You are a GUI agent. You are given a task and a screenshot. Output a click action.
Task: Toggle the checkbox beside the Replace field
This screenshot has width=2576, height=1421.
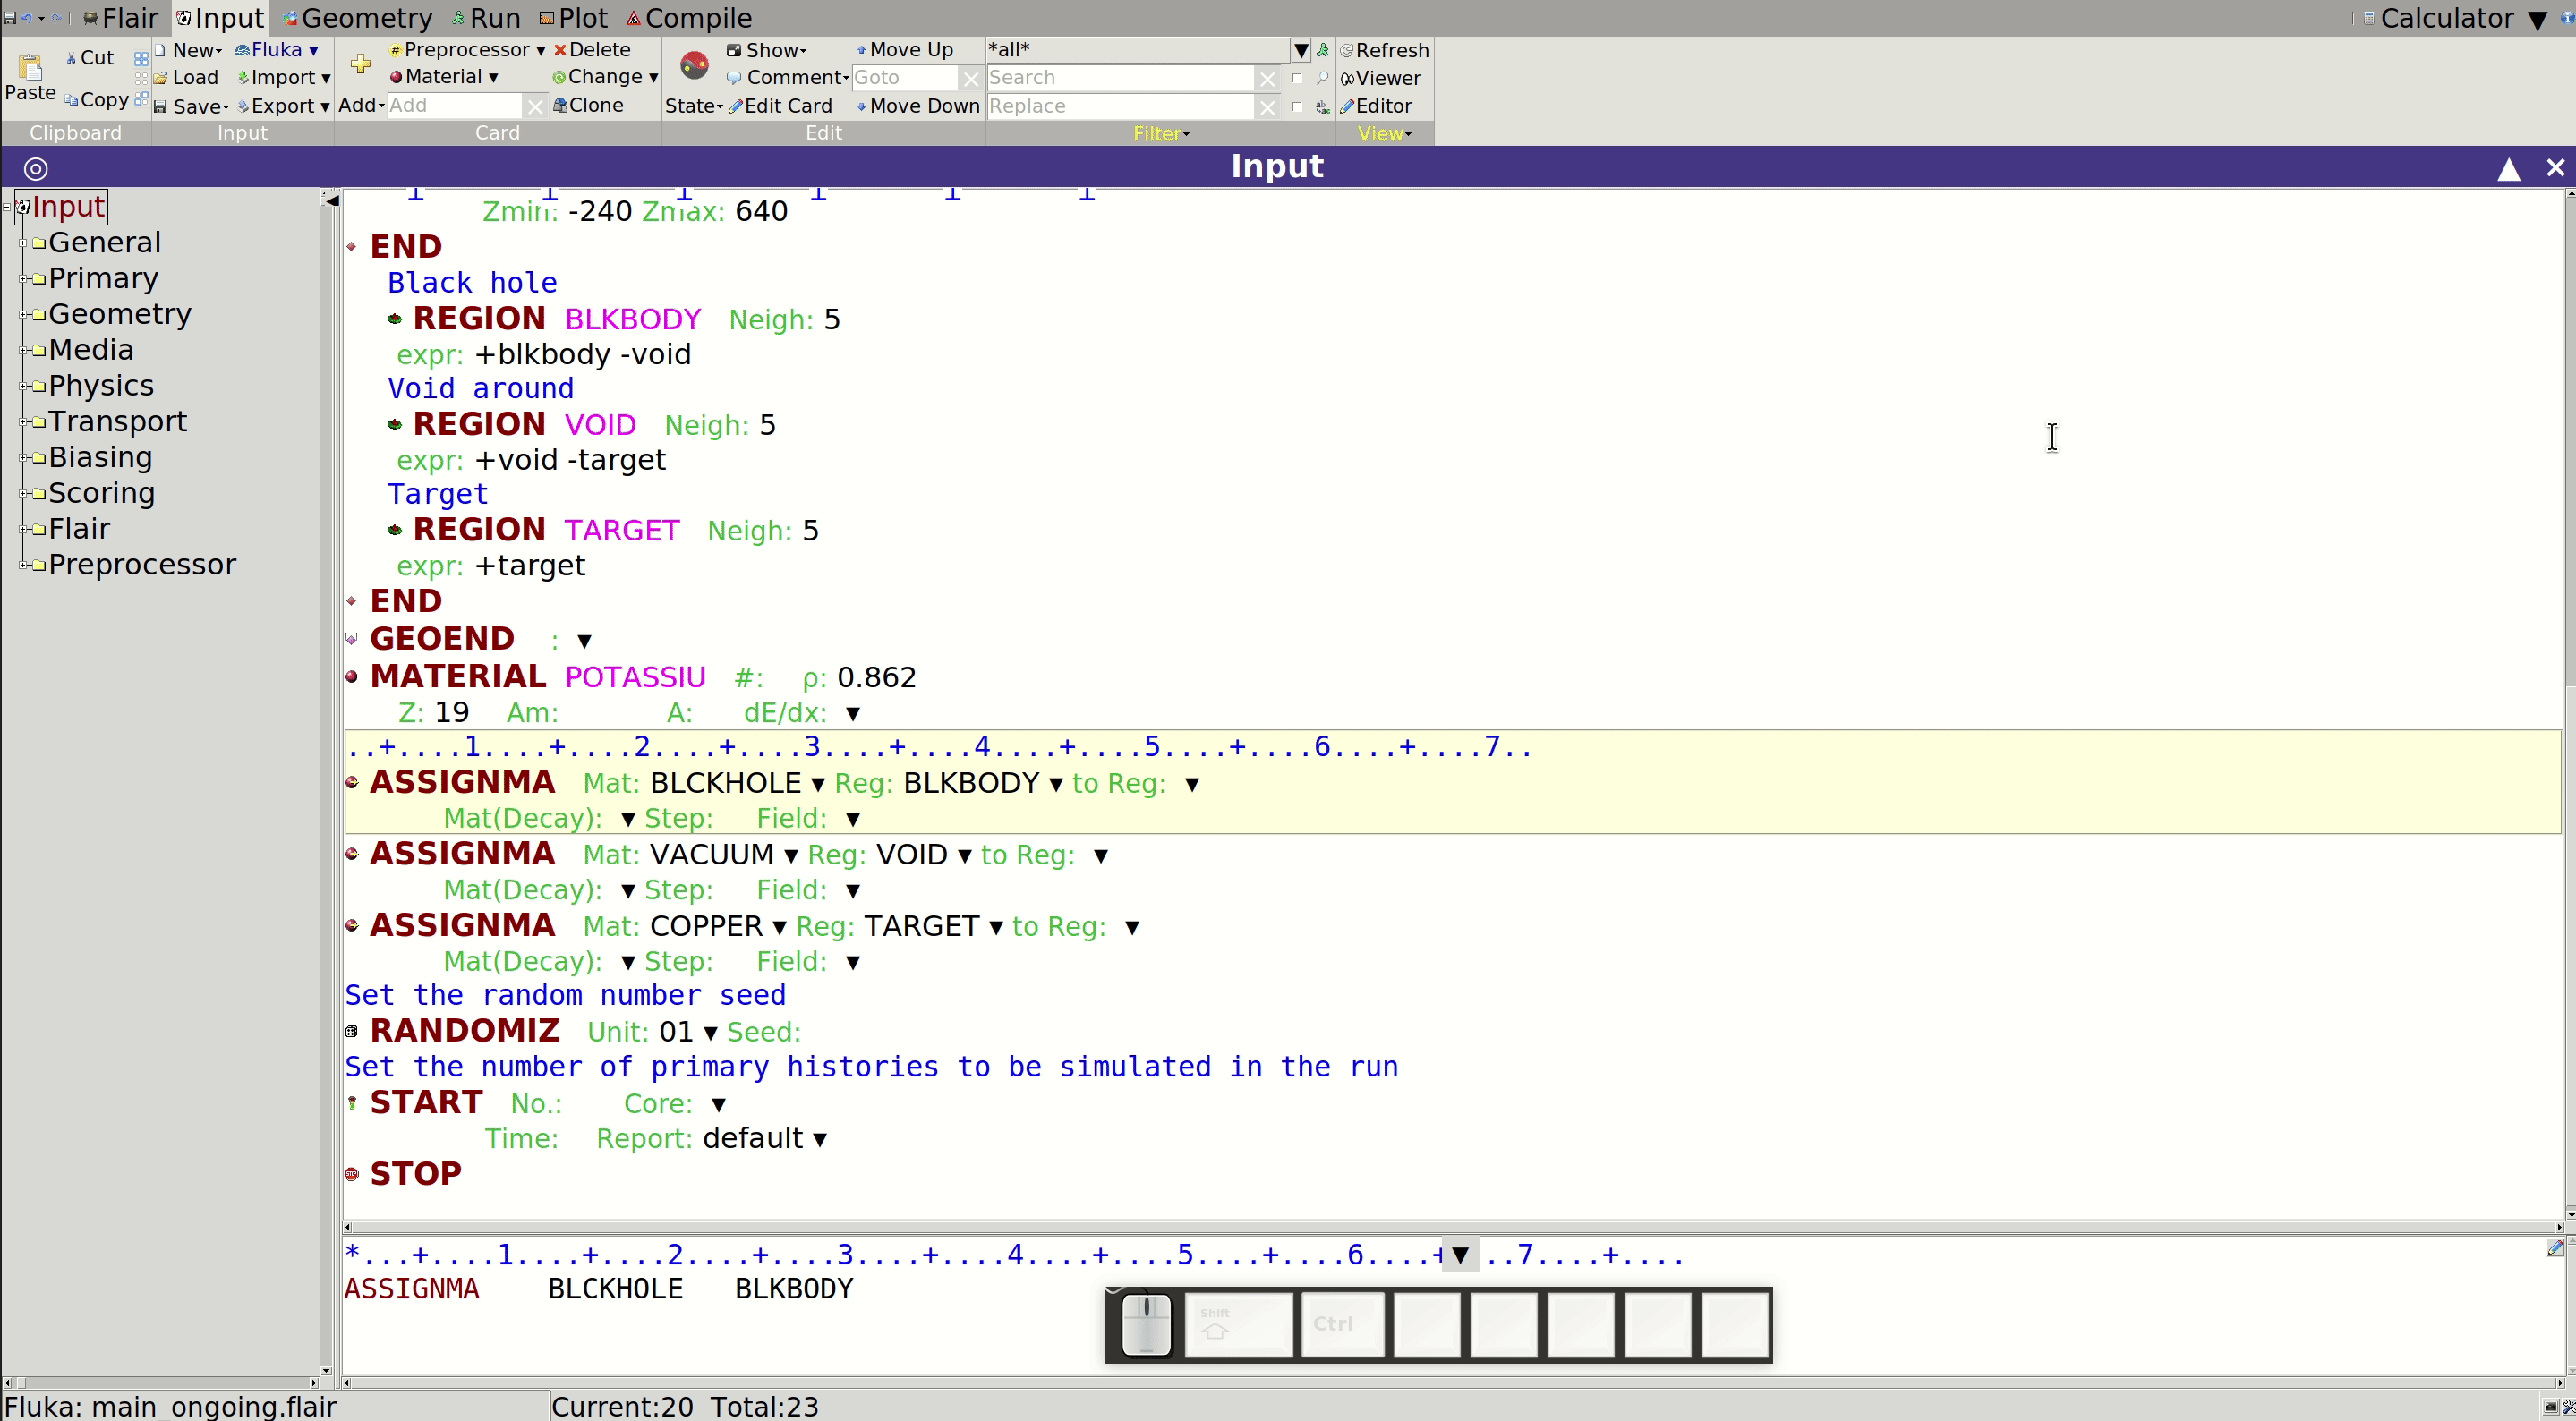(1297, 106)
